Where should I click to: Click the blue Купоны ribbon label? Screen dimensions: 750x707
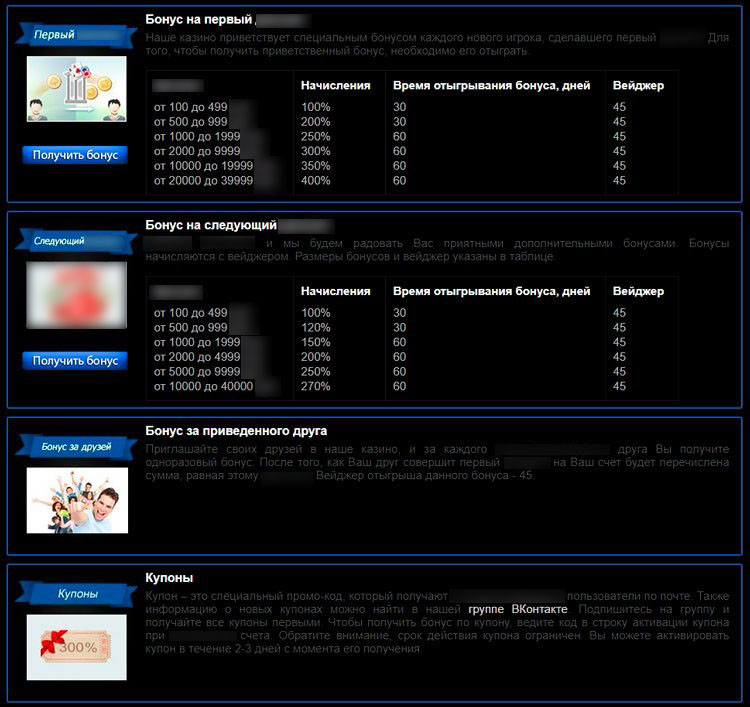coord(76,594)
